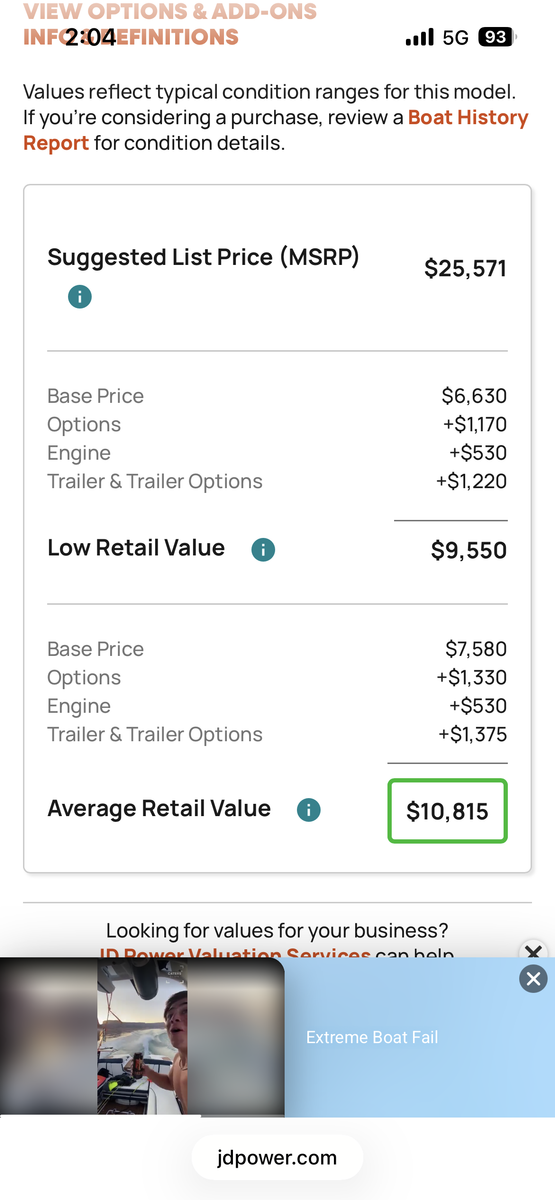
Task: Open the Info & Definitions link
Action: point(131,38)
